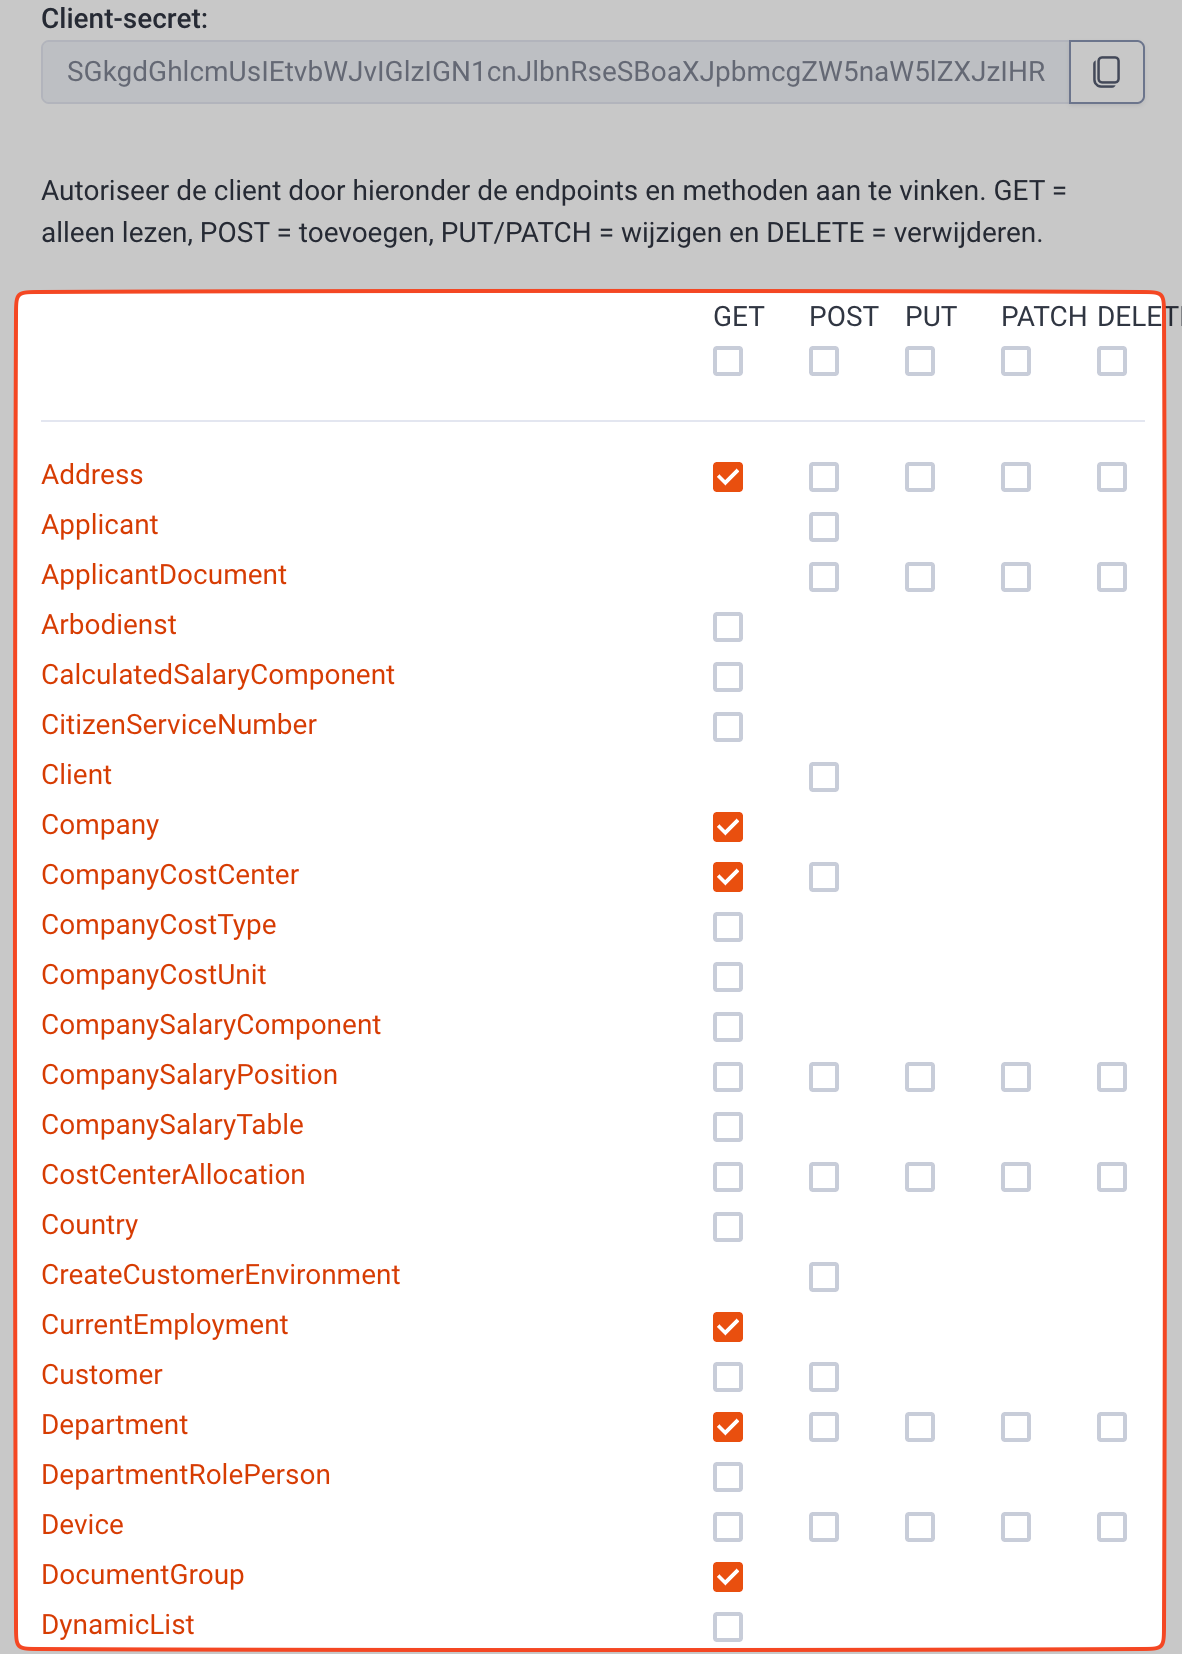This screenshot has width=1182, height=1654.
Task: Check the select-all DELETE column checkbox
Action: pos(1112,361)
